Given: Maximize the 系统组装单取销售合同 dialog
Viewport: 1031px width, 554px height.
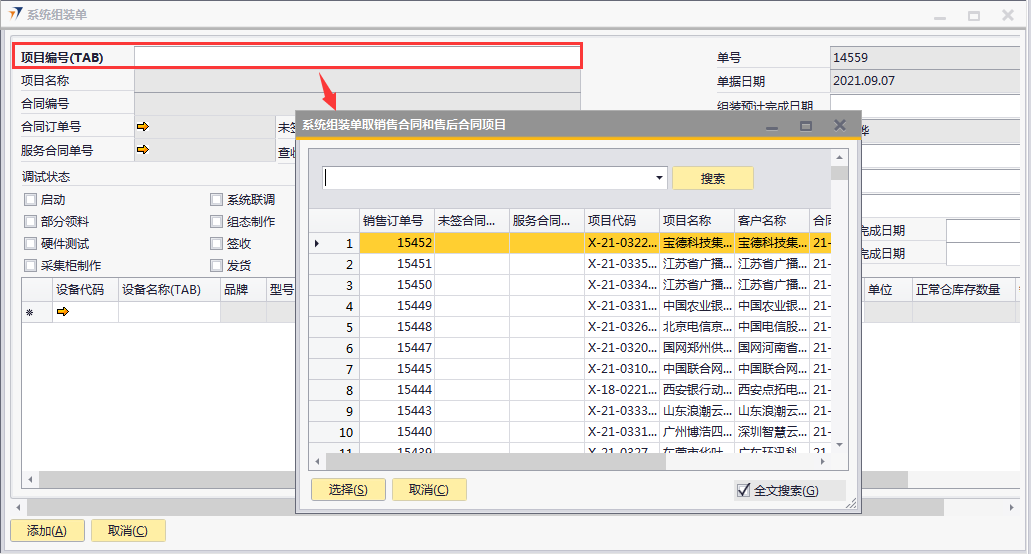Looking at the screenshot, I should tap(806, 126).
